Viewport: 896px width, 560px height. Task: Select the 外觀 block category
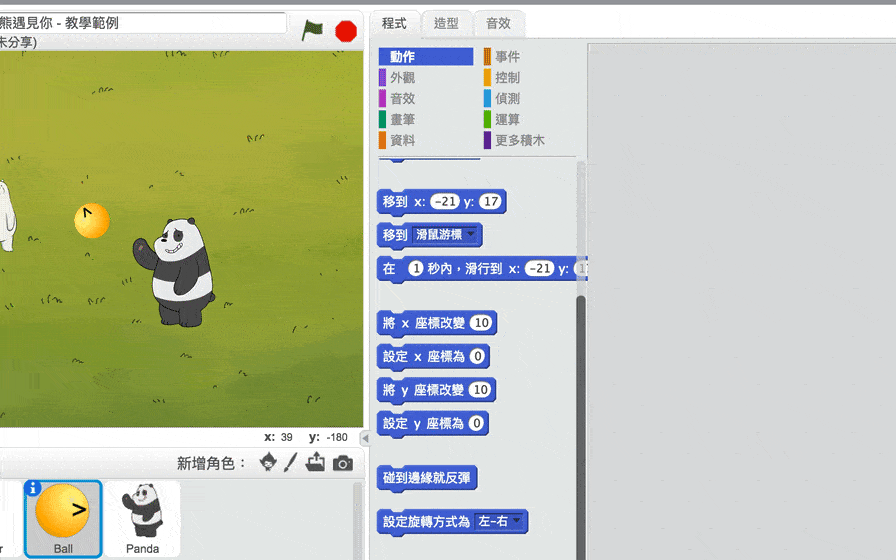(402, 78)
